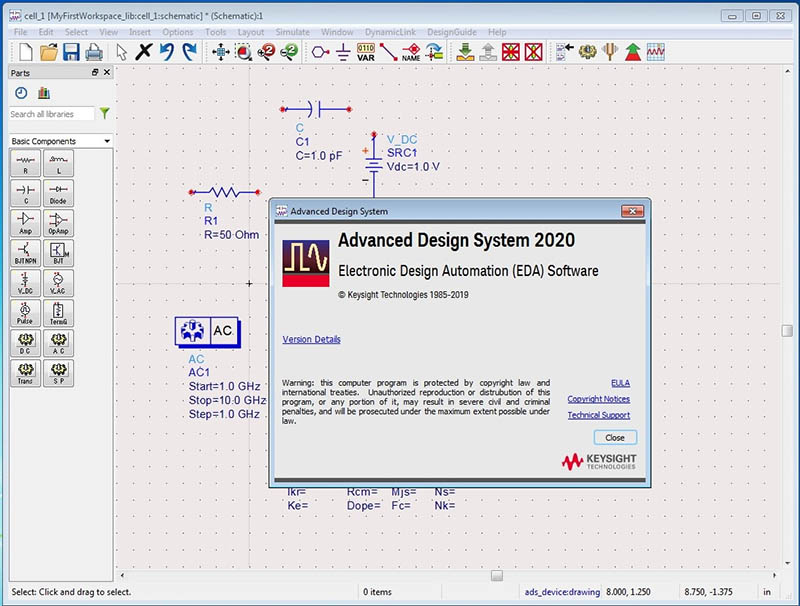The width and height of the screenshot is (800, 606).
Task: Open the Version Details link
Action: pyautogui.click(x=313, y=339)
